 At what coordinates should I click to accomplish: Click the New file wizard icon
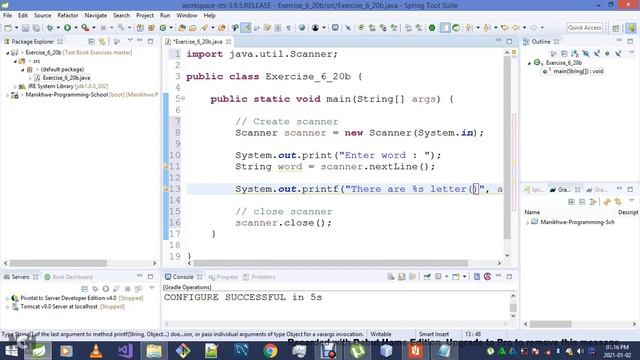click(8, 28)
